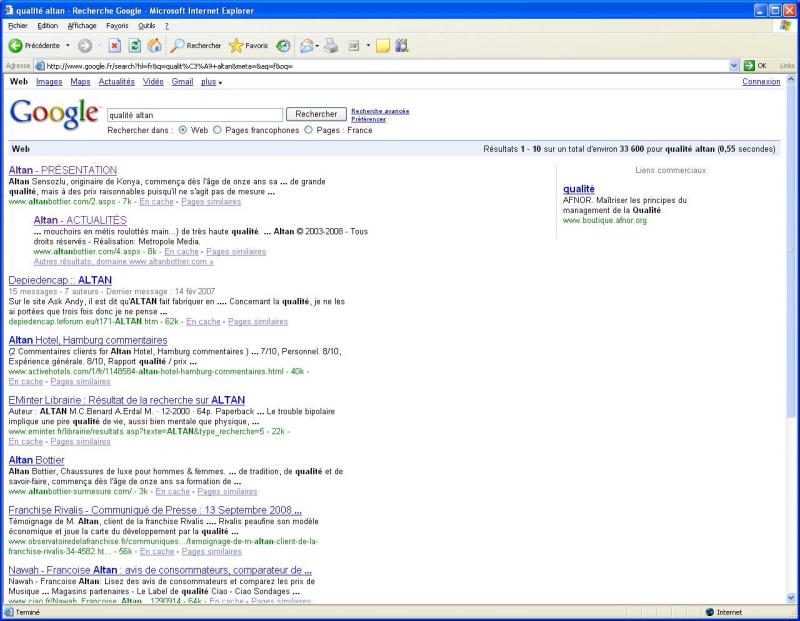Open result Altan - PRÉSENTATION
The height and width of the screenshot is (621, 800).
63,170
